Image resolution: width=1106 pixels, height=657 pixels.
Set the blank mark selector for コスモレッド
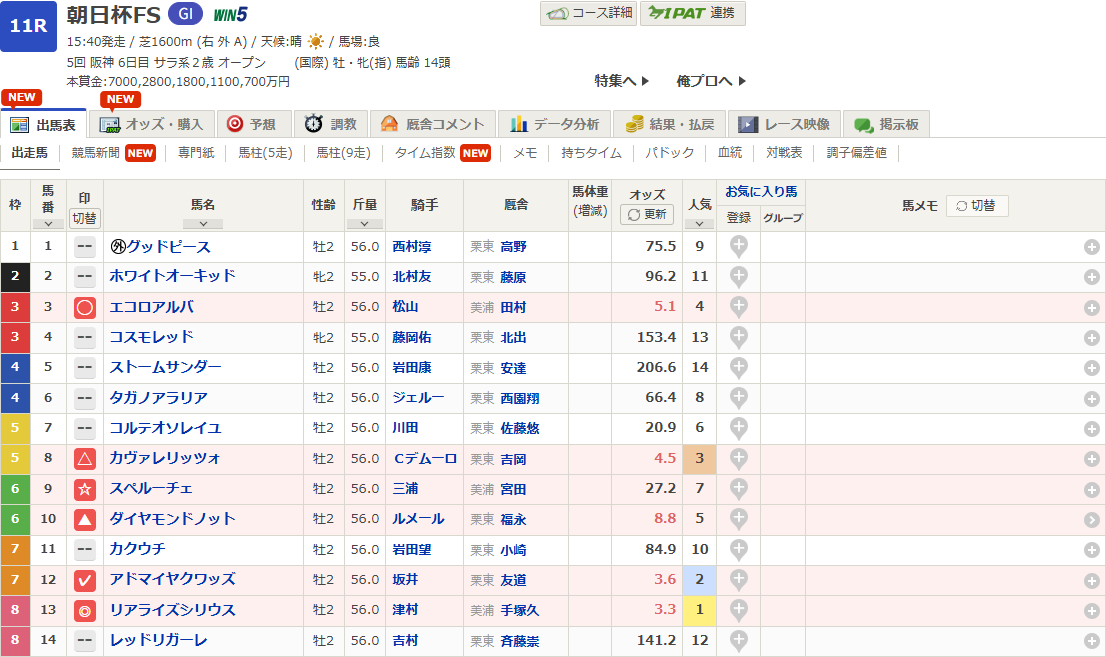85,338
